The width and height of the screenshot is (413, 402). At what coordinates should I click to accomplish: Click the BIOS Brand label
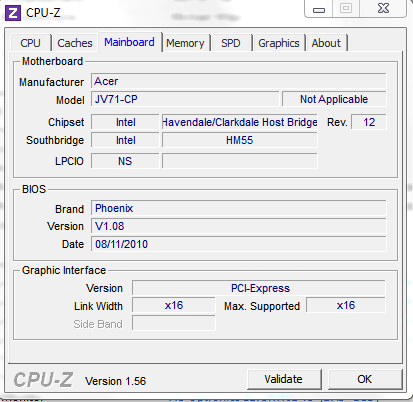pos(69,209)
